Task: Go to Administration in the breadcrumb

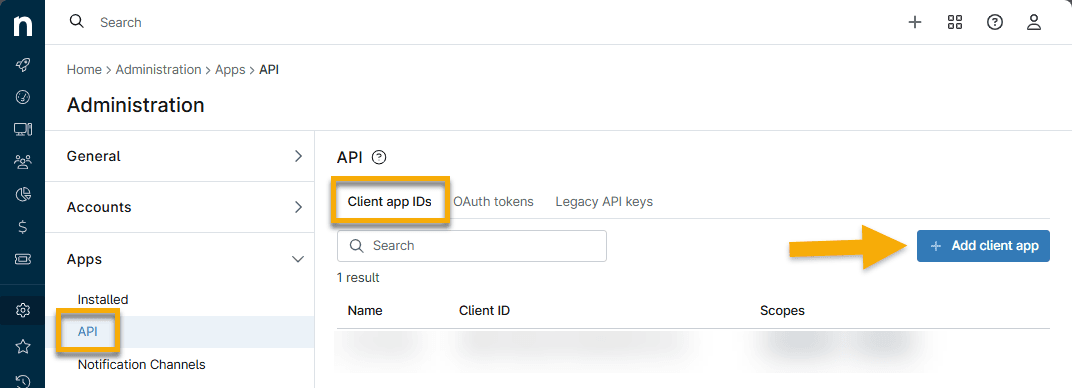Action: [x=159, y=70]
